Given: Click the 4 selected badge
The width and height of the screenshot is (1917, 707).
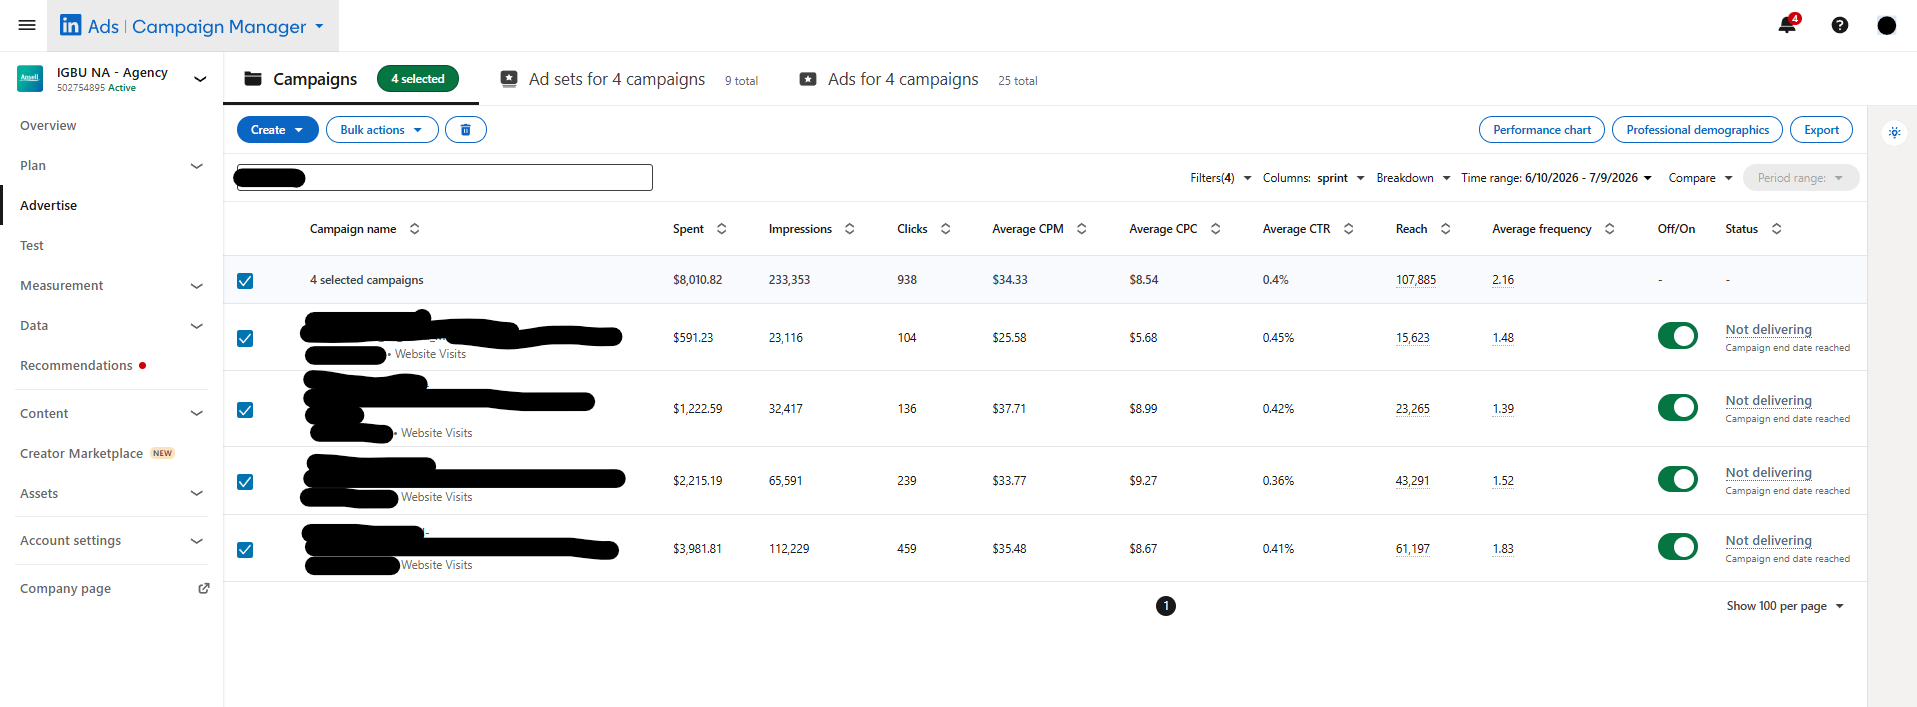Looking at the screenshot, I should click(x=418, y=79).
